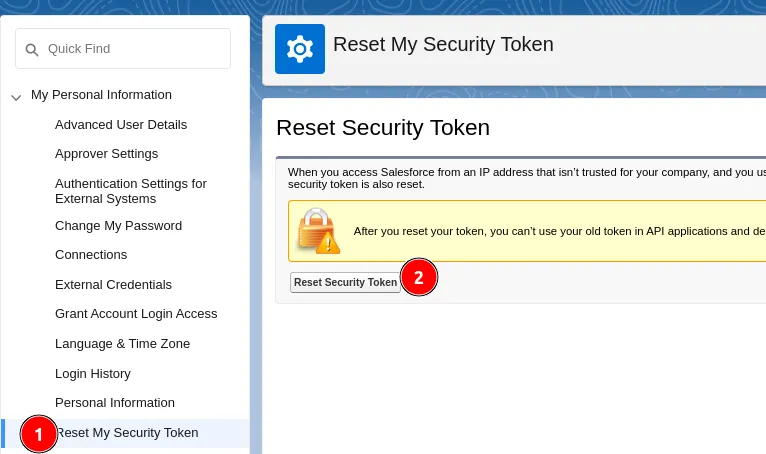
Task: View Login History
Action: [93, 373]
